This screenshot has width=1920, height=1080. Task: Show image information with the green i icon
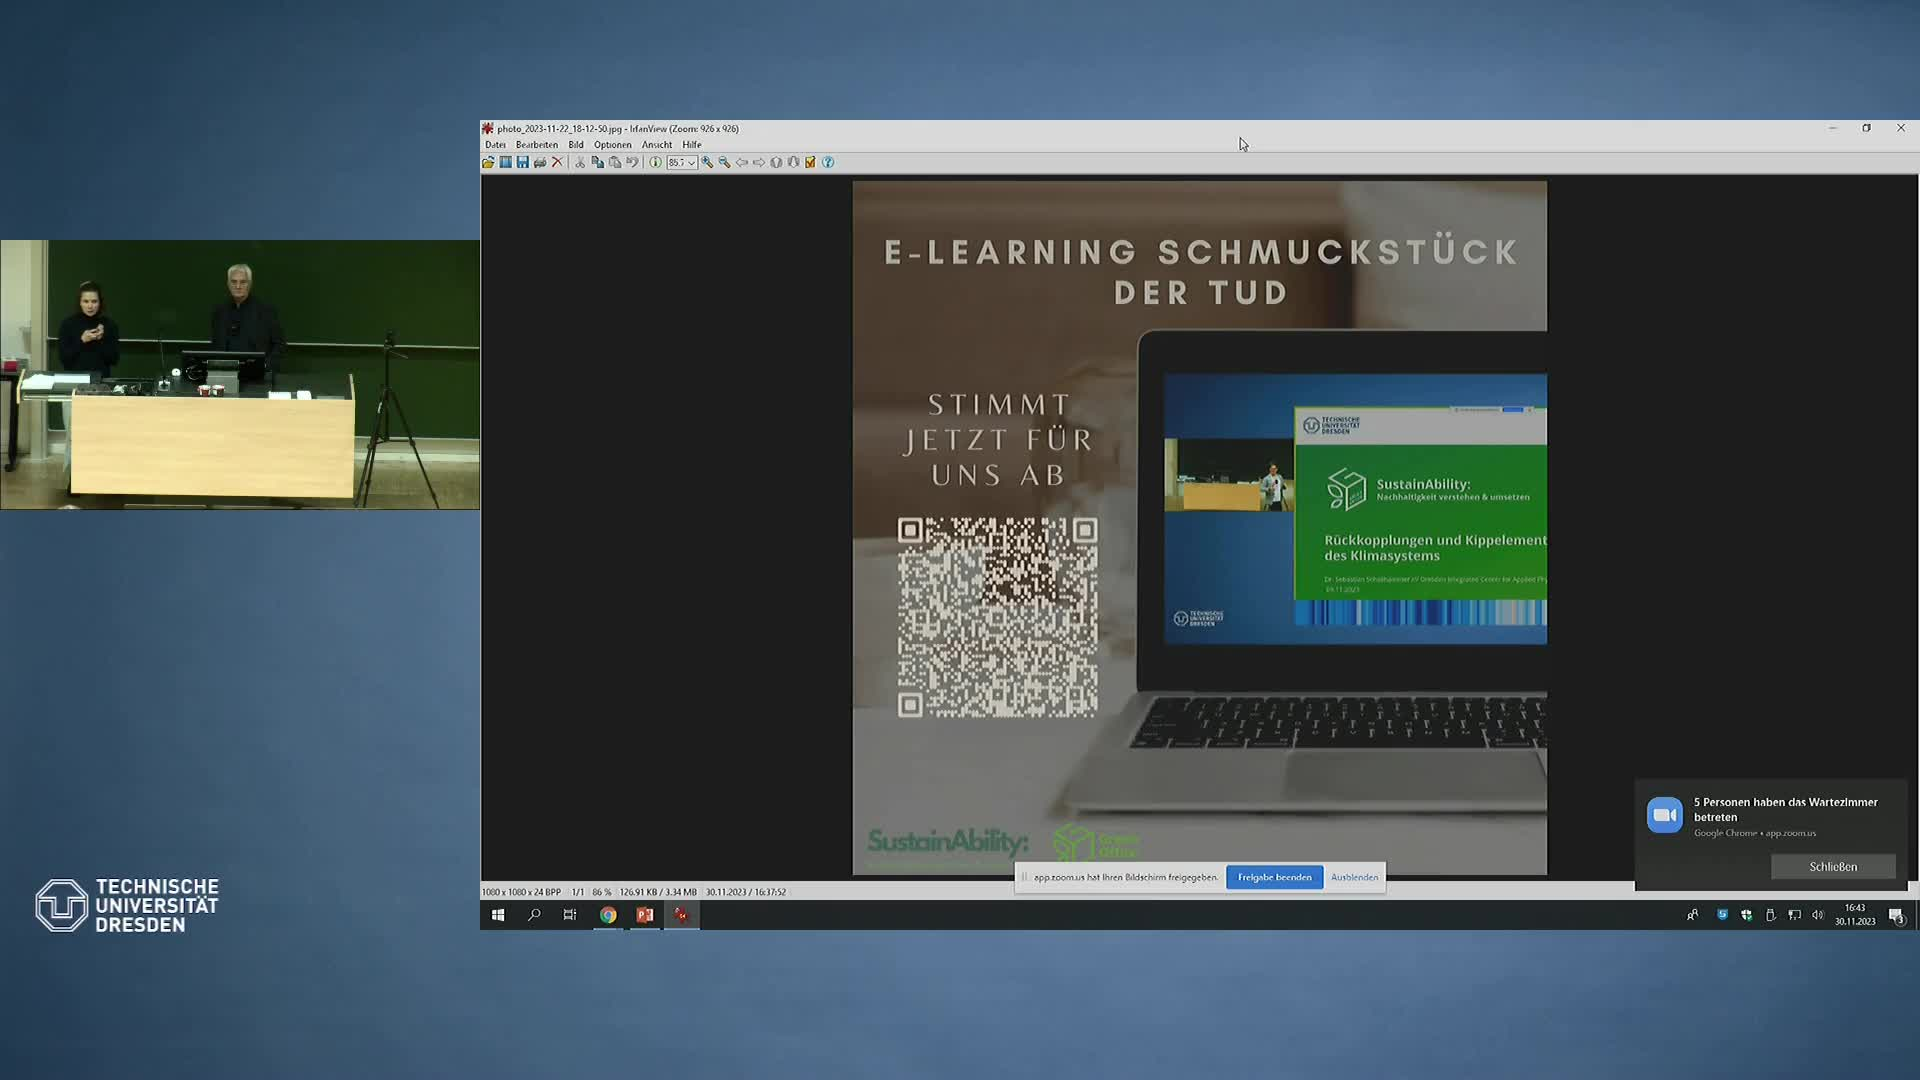(x=655, y=162)
